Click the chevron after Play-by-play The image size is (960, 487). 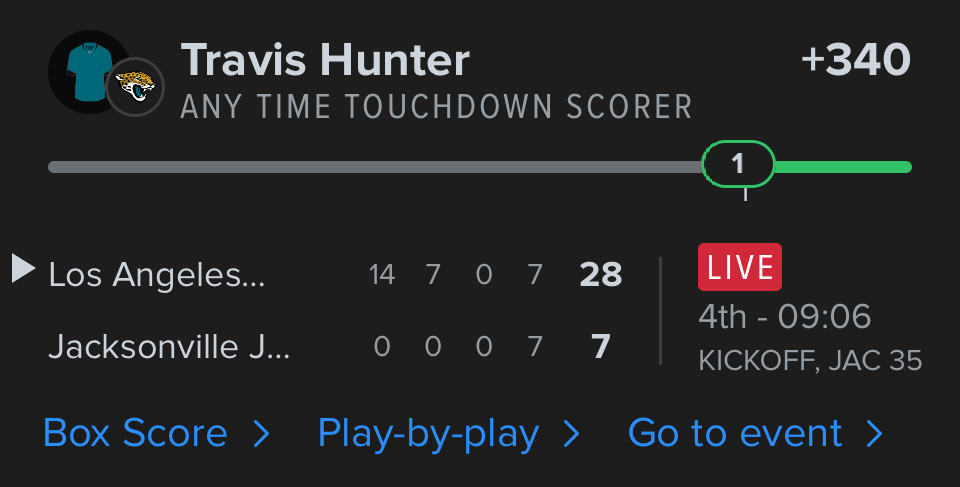(x=572, y=434)
